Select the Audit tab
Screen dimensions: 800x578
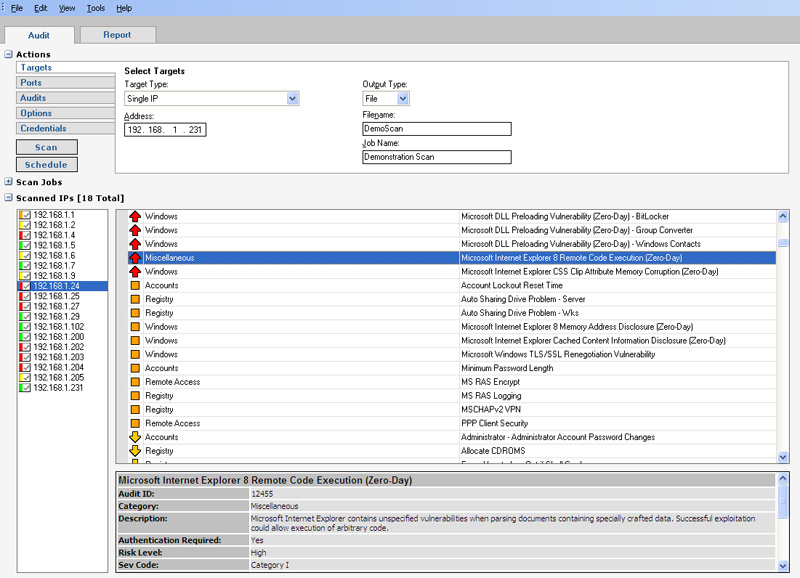[x=39, y=35]
